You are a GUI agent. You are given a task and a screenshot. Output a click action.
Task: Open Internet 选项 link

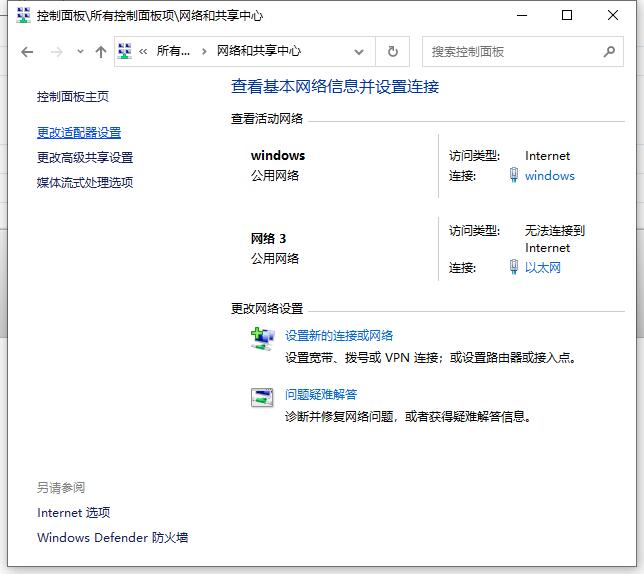pos(74,513)
